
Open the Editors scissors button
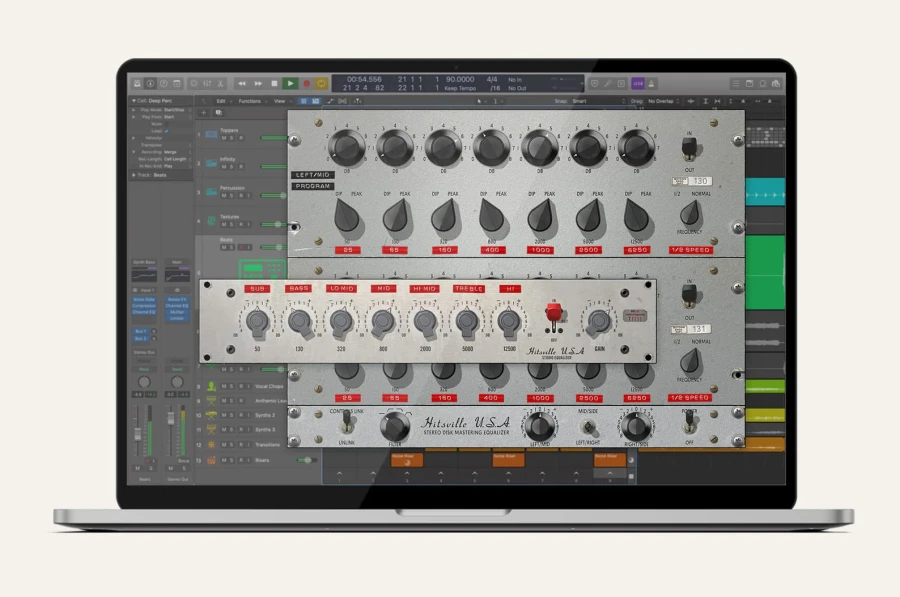click(x=220, y=84)
